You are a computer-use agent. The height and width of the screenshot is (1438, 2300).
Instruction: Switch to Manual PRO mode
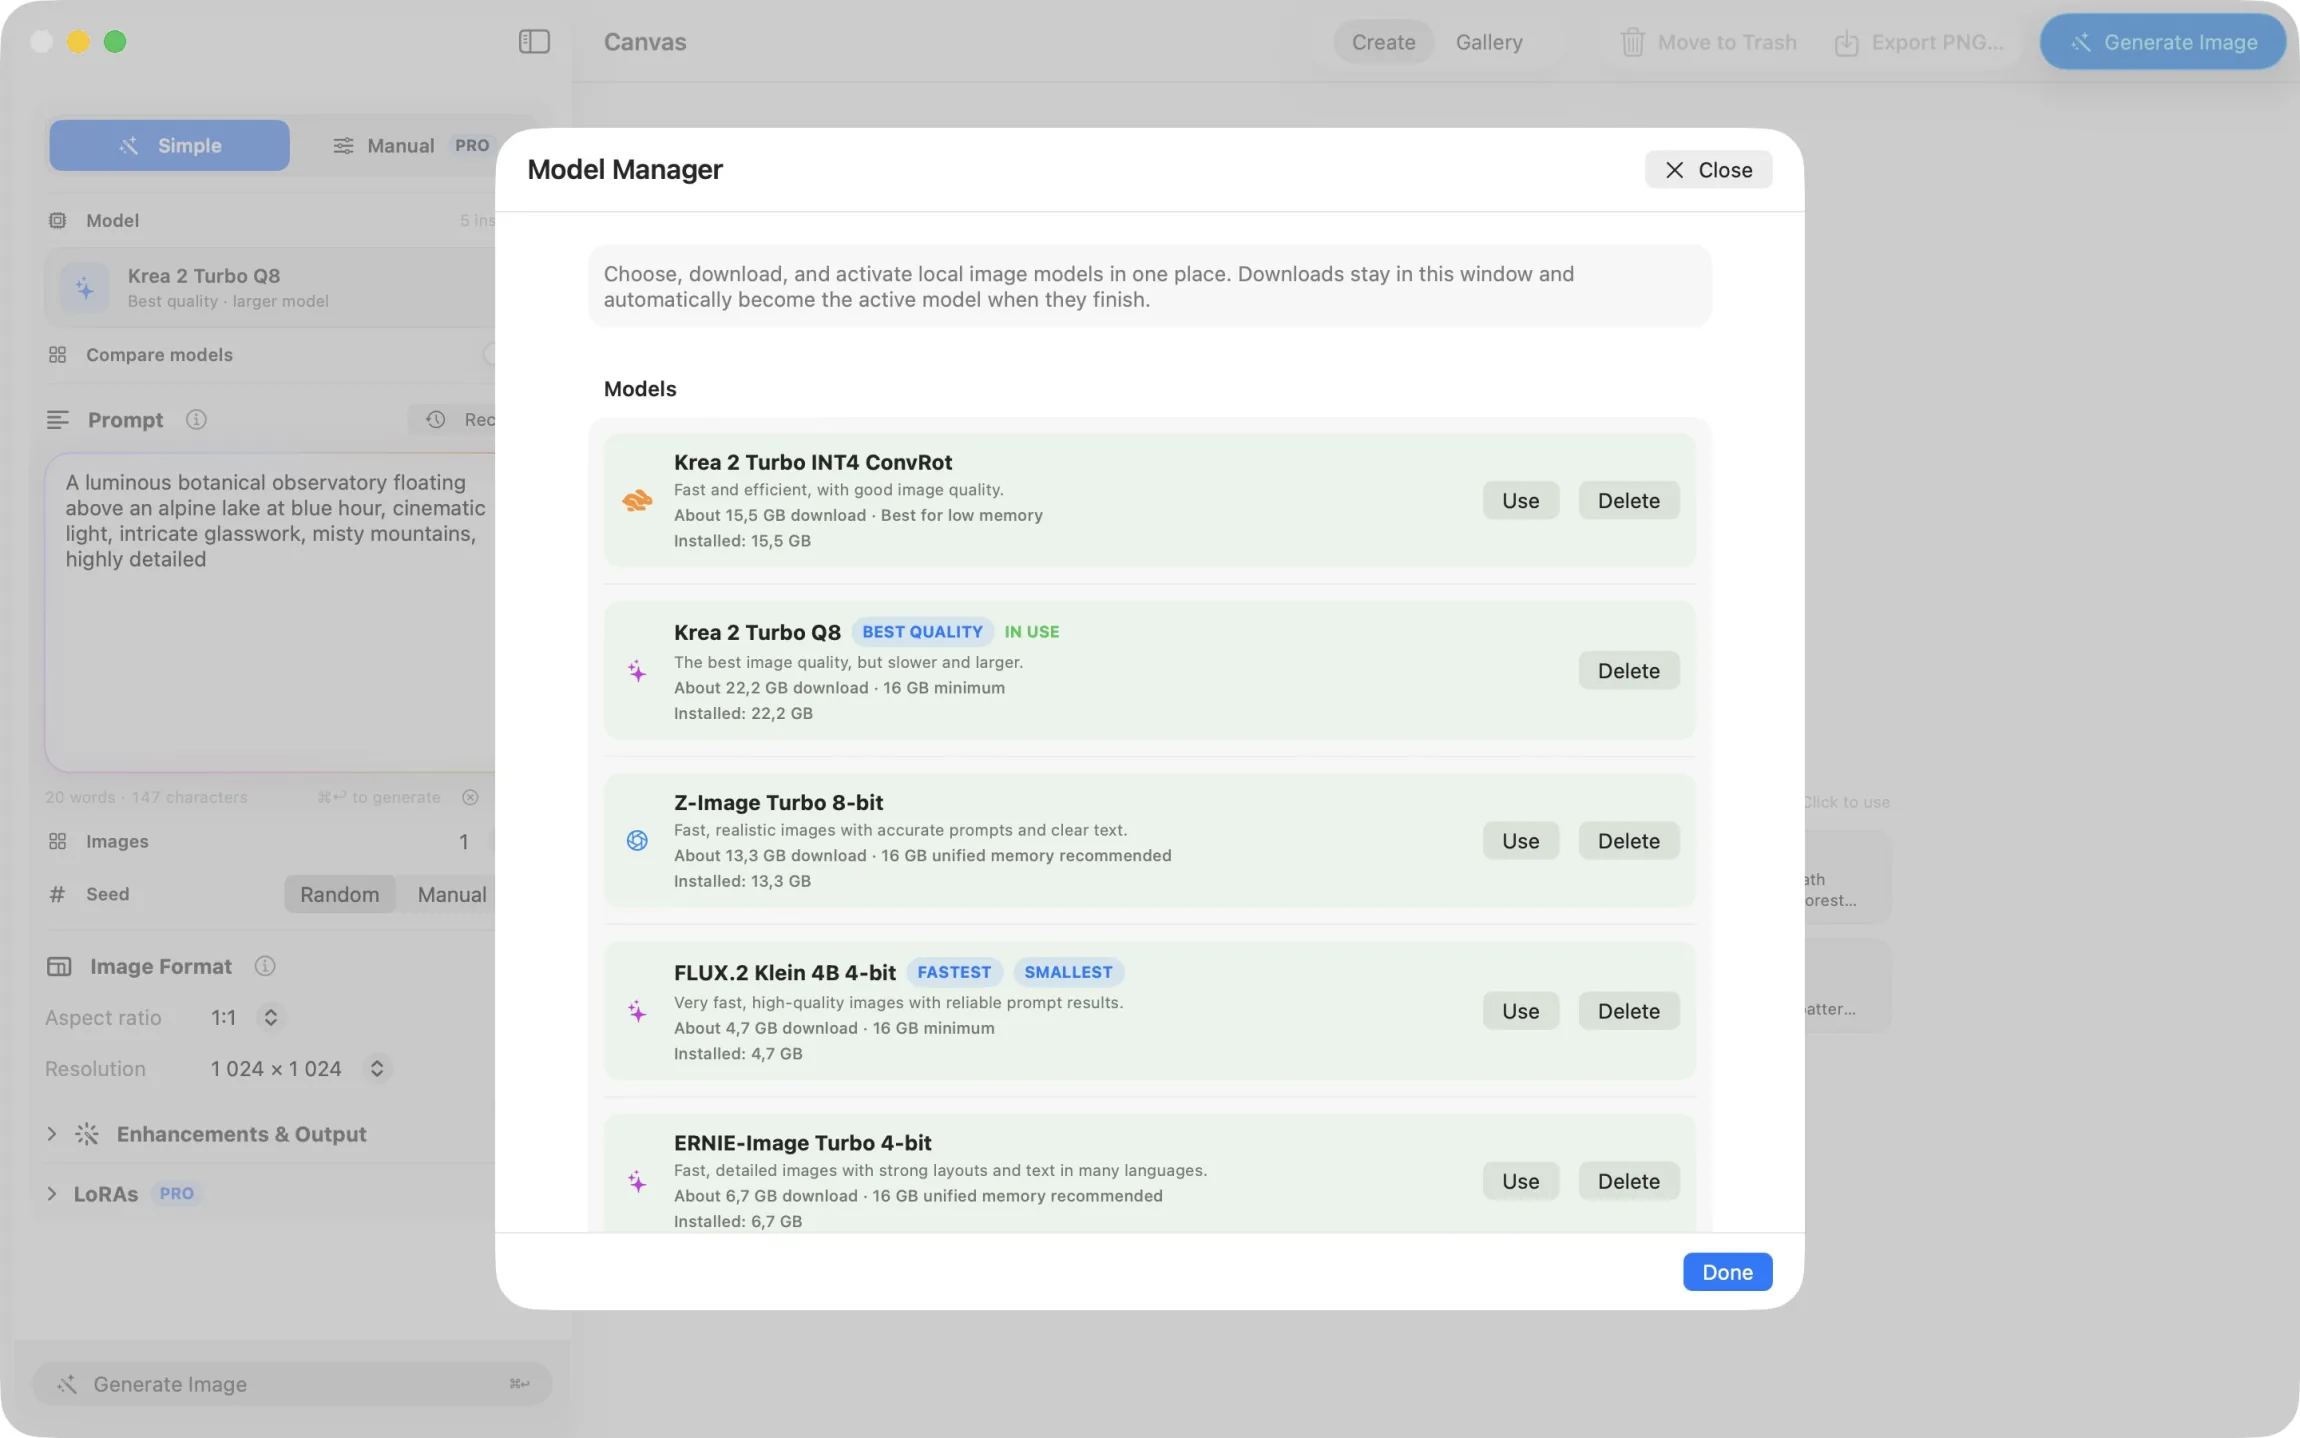pyautogui.click(x=411, y=145)
